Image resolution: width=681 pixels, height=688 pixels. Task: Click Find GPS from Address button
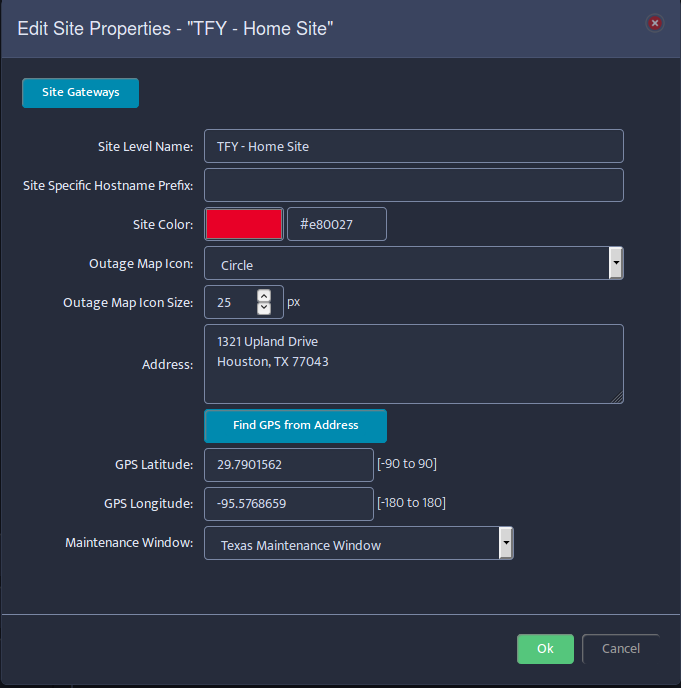click(295, 426)
